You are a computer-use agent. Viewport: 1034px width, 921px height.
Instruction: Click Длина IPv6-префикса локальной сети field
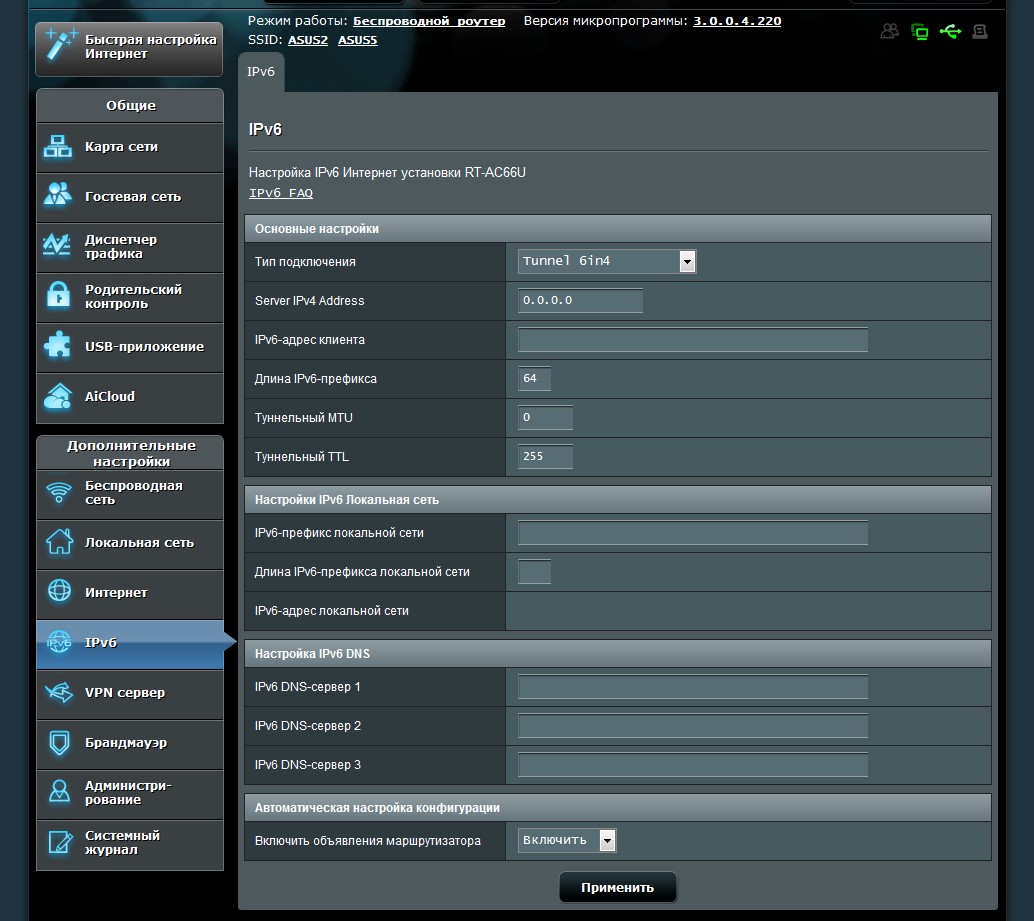tap(535, 572)
